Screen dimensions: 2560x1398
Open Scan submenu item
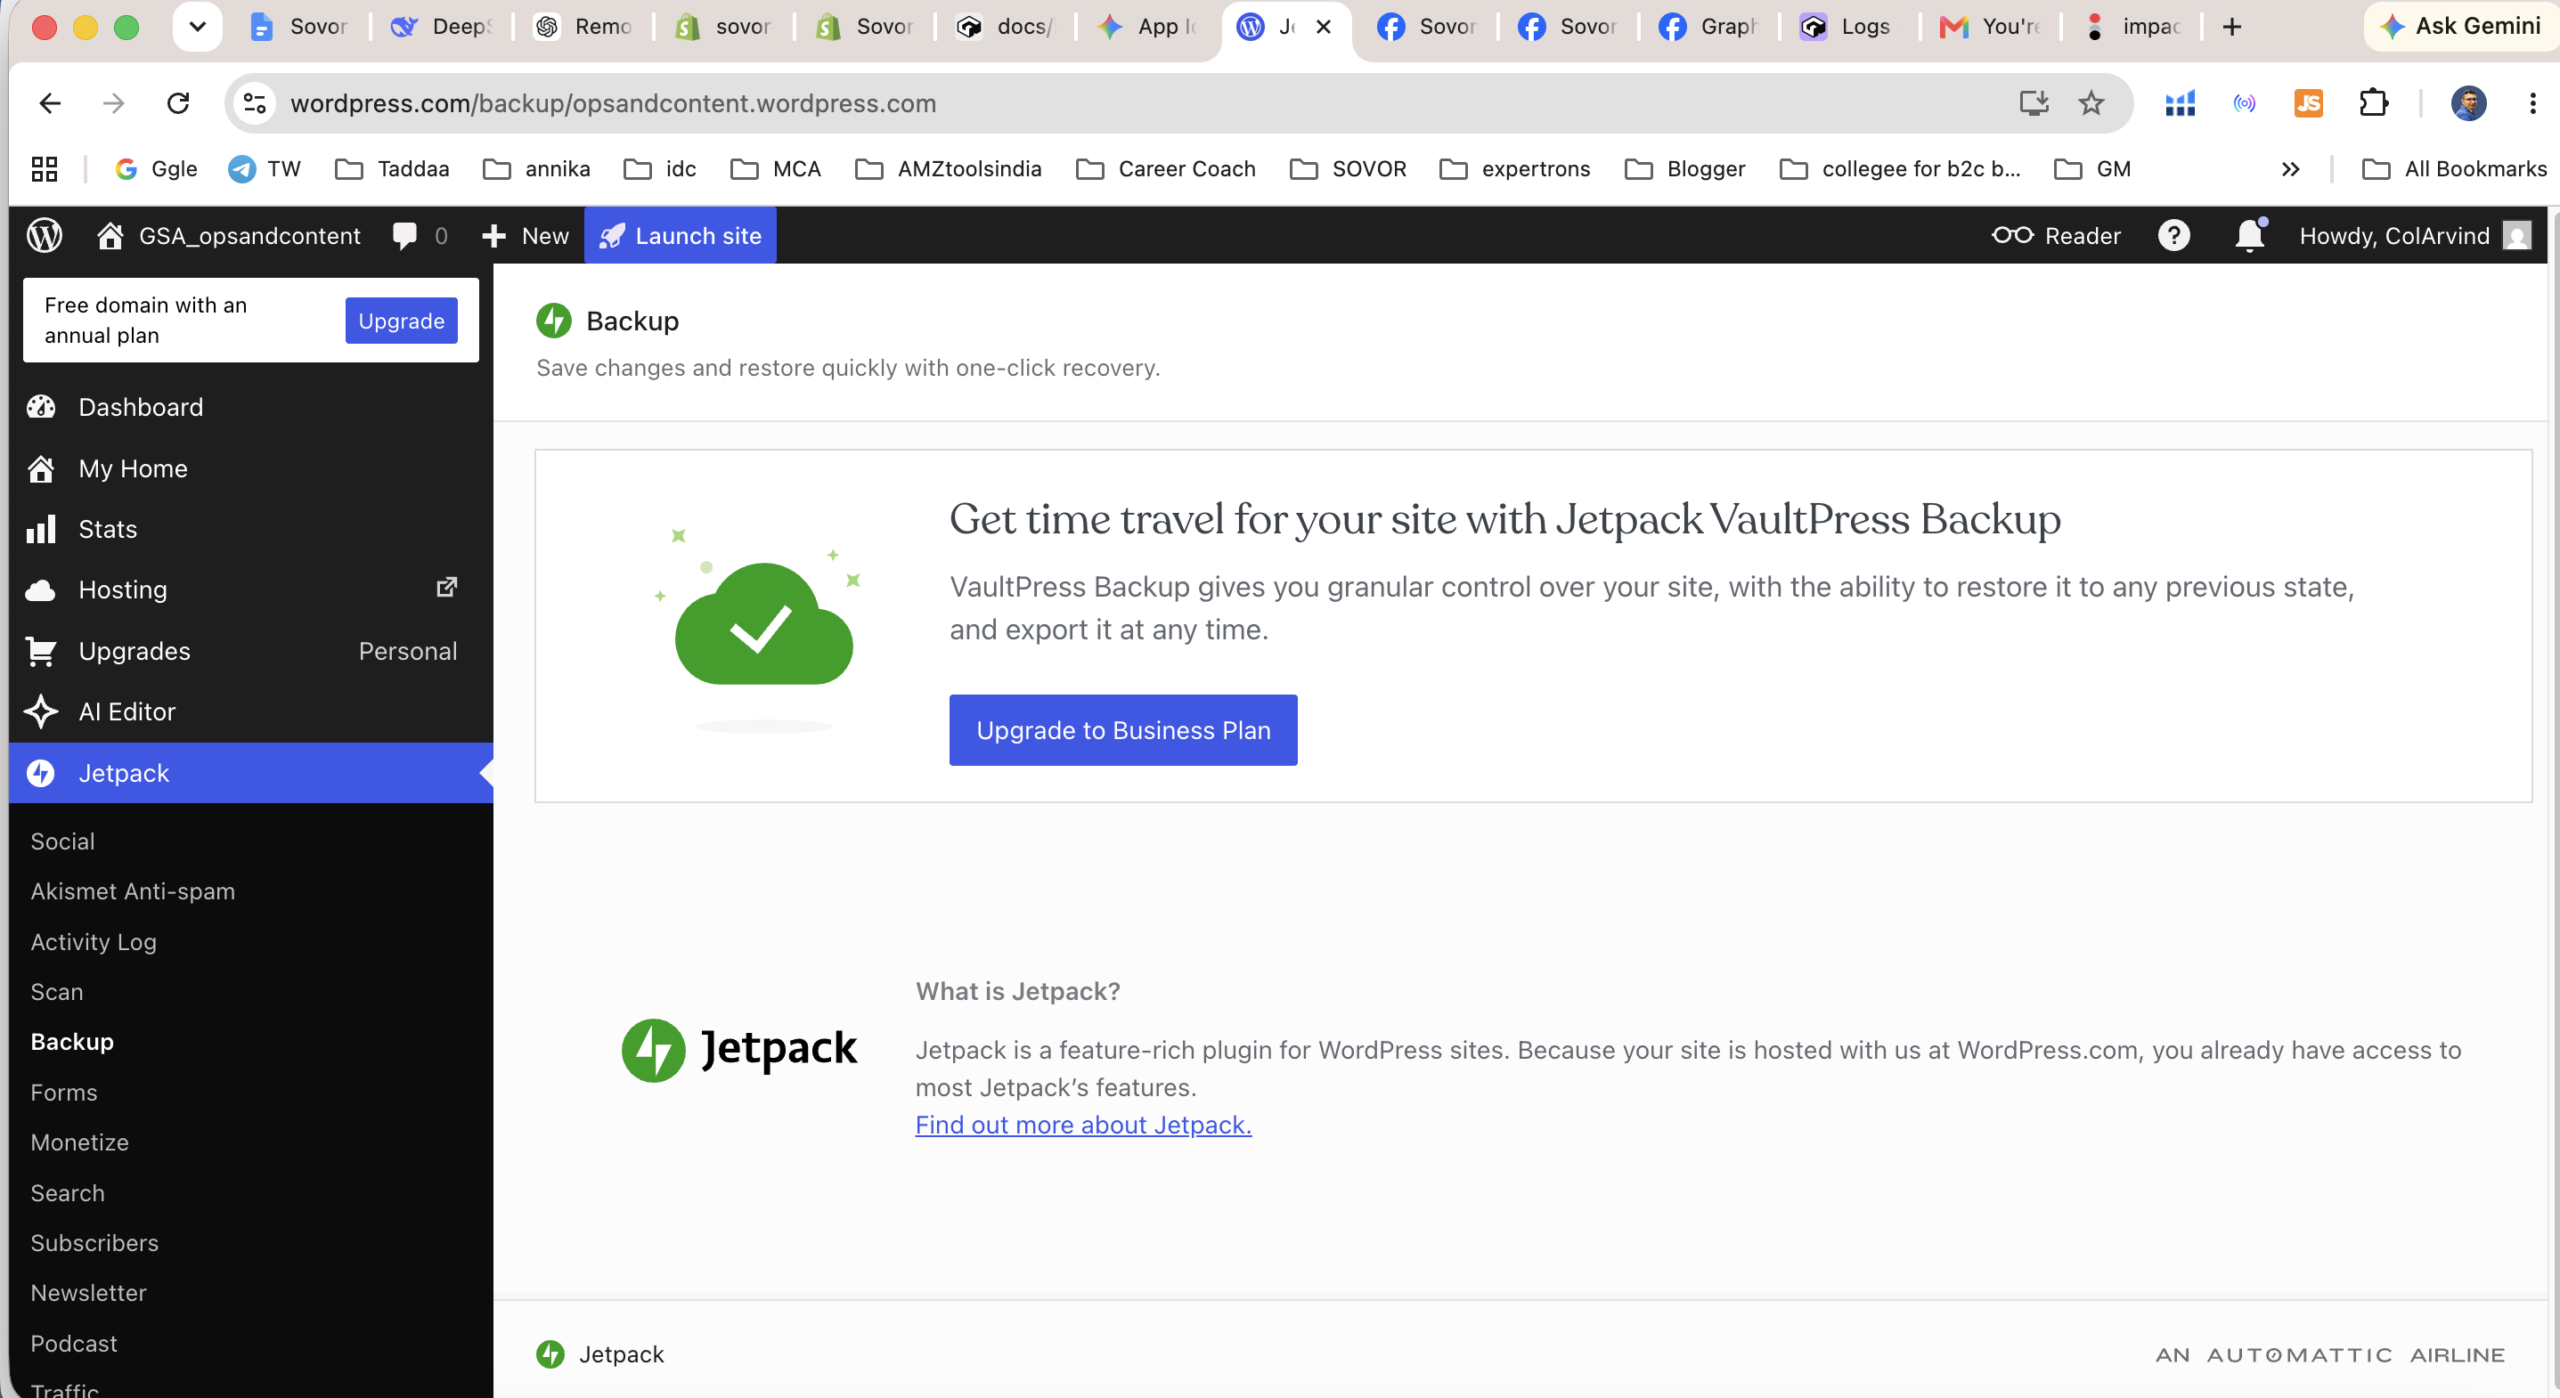(x=57, y=992)
